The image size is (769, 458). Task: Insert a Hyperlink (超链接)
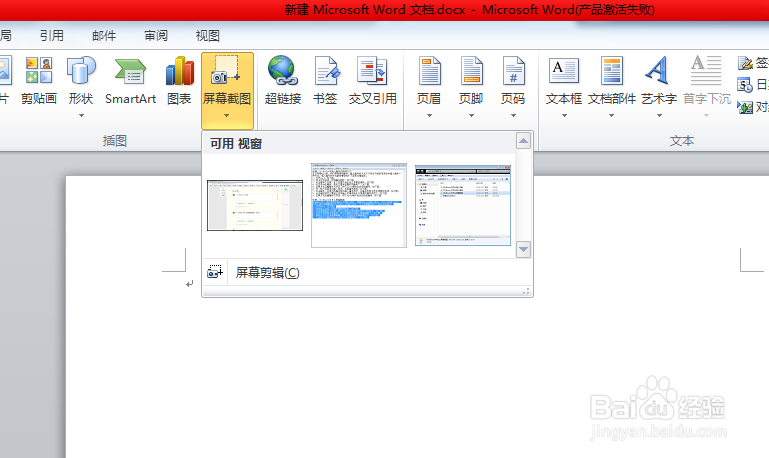(x=282, y=80)
